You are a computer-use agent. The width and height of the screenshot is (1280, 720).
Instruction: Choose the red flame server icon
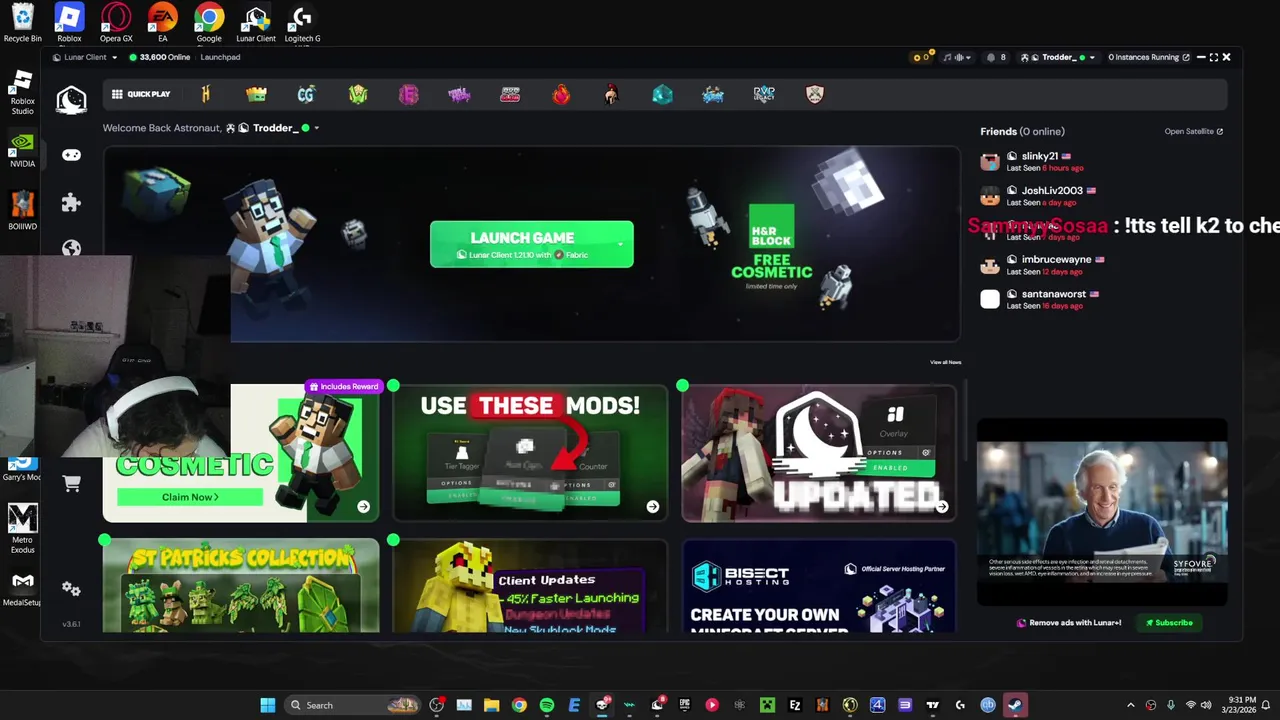click(x=561, y=94)
